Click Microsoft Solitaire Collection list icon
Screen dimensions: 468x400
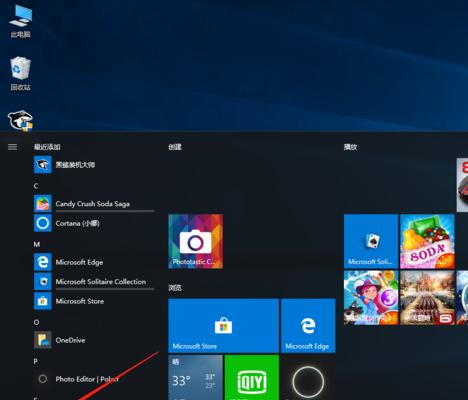pyautogui.click(x=43, y=281)
